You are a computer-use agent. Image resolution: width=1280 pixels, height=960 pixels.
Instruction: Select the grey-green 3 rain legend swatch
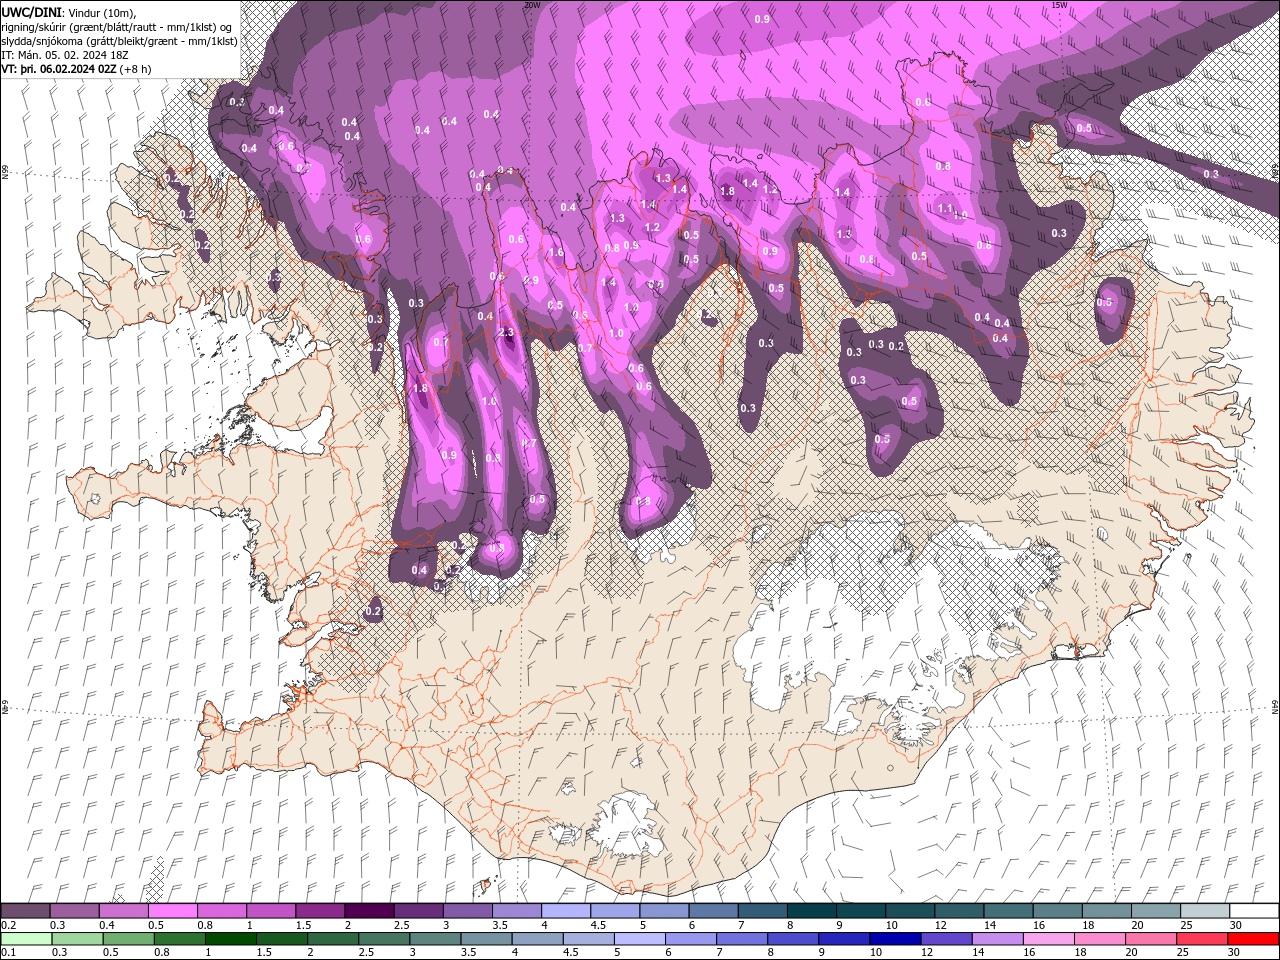[435, 939]
